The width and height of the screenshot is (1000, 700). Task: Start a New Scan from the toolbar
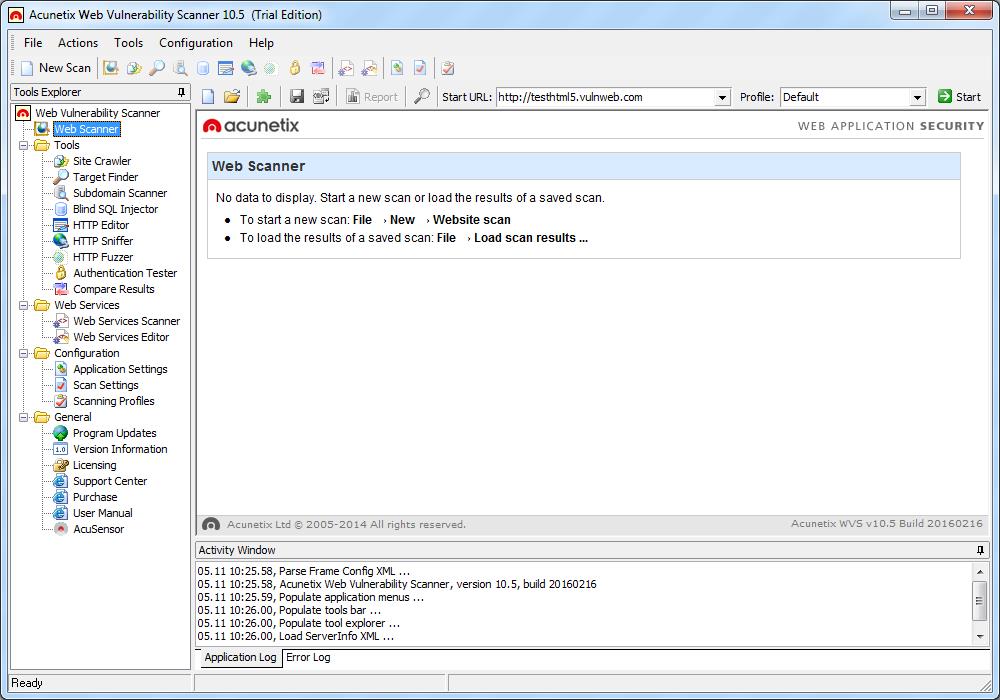(54, 68)
